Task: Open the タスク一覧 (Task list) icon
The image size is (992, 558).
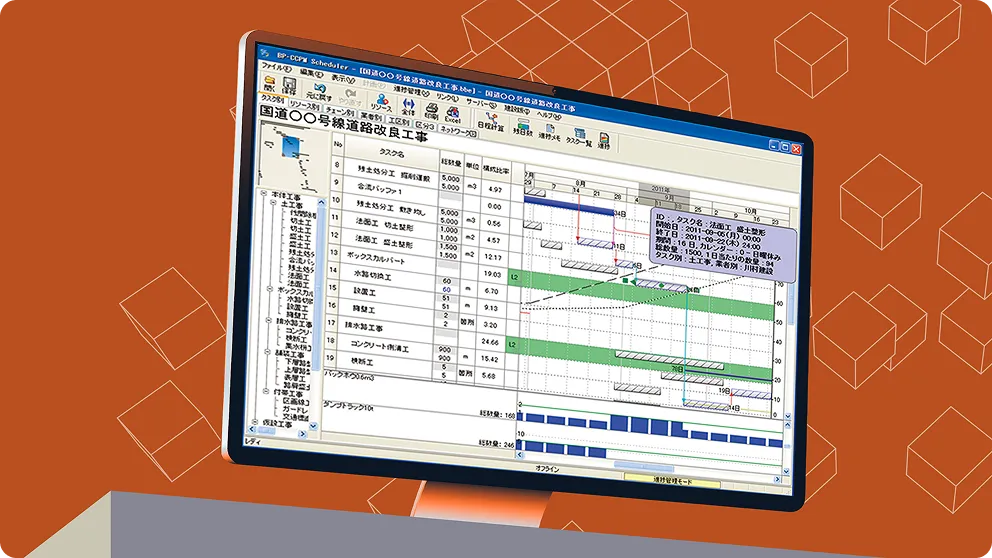Action: click(x=578, y=136)
